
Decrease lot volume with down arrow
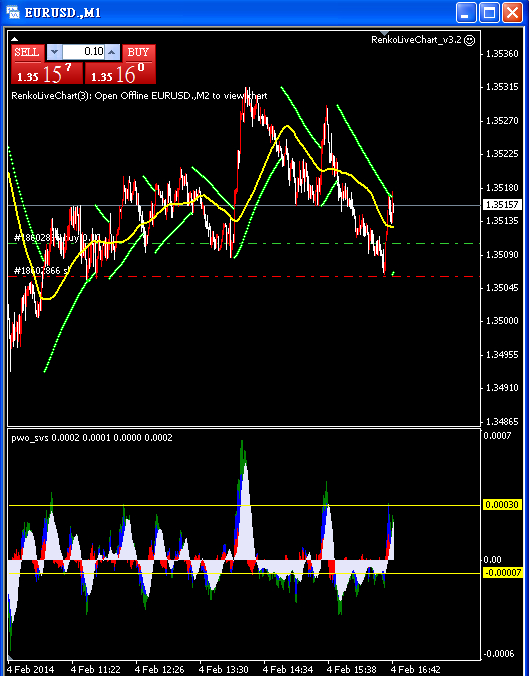coord(54,52)
